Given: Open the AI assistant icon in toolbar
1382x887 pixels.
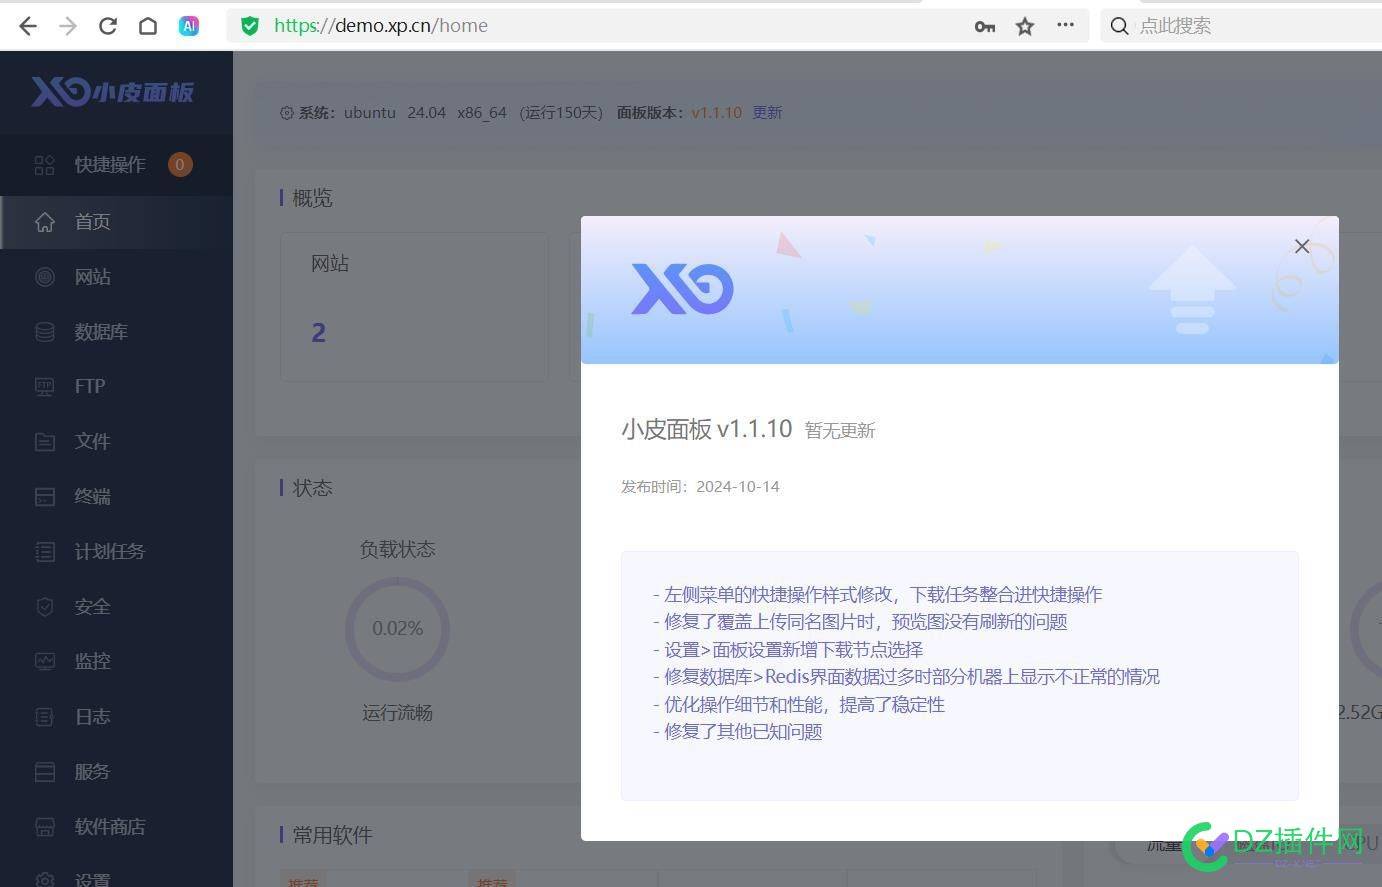Looking at the screenshot, I should point(189,26).
